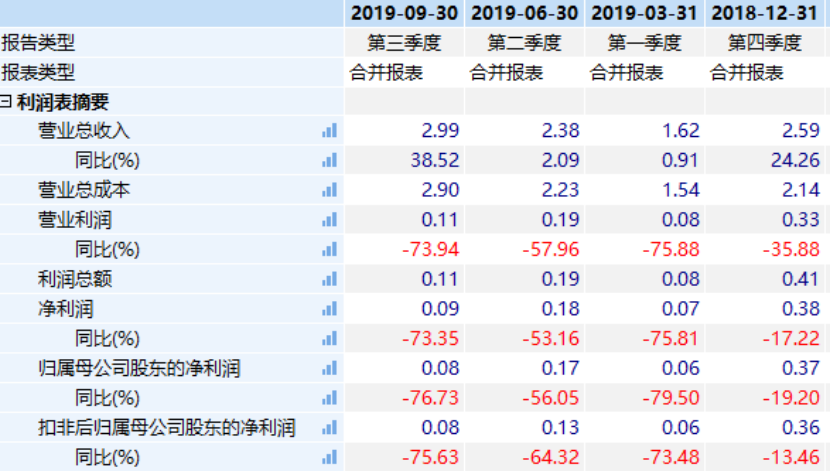Open chart icon for 营业总收入 row
This screenshot has height=471, width=831.
coord(329,130)
